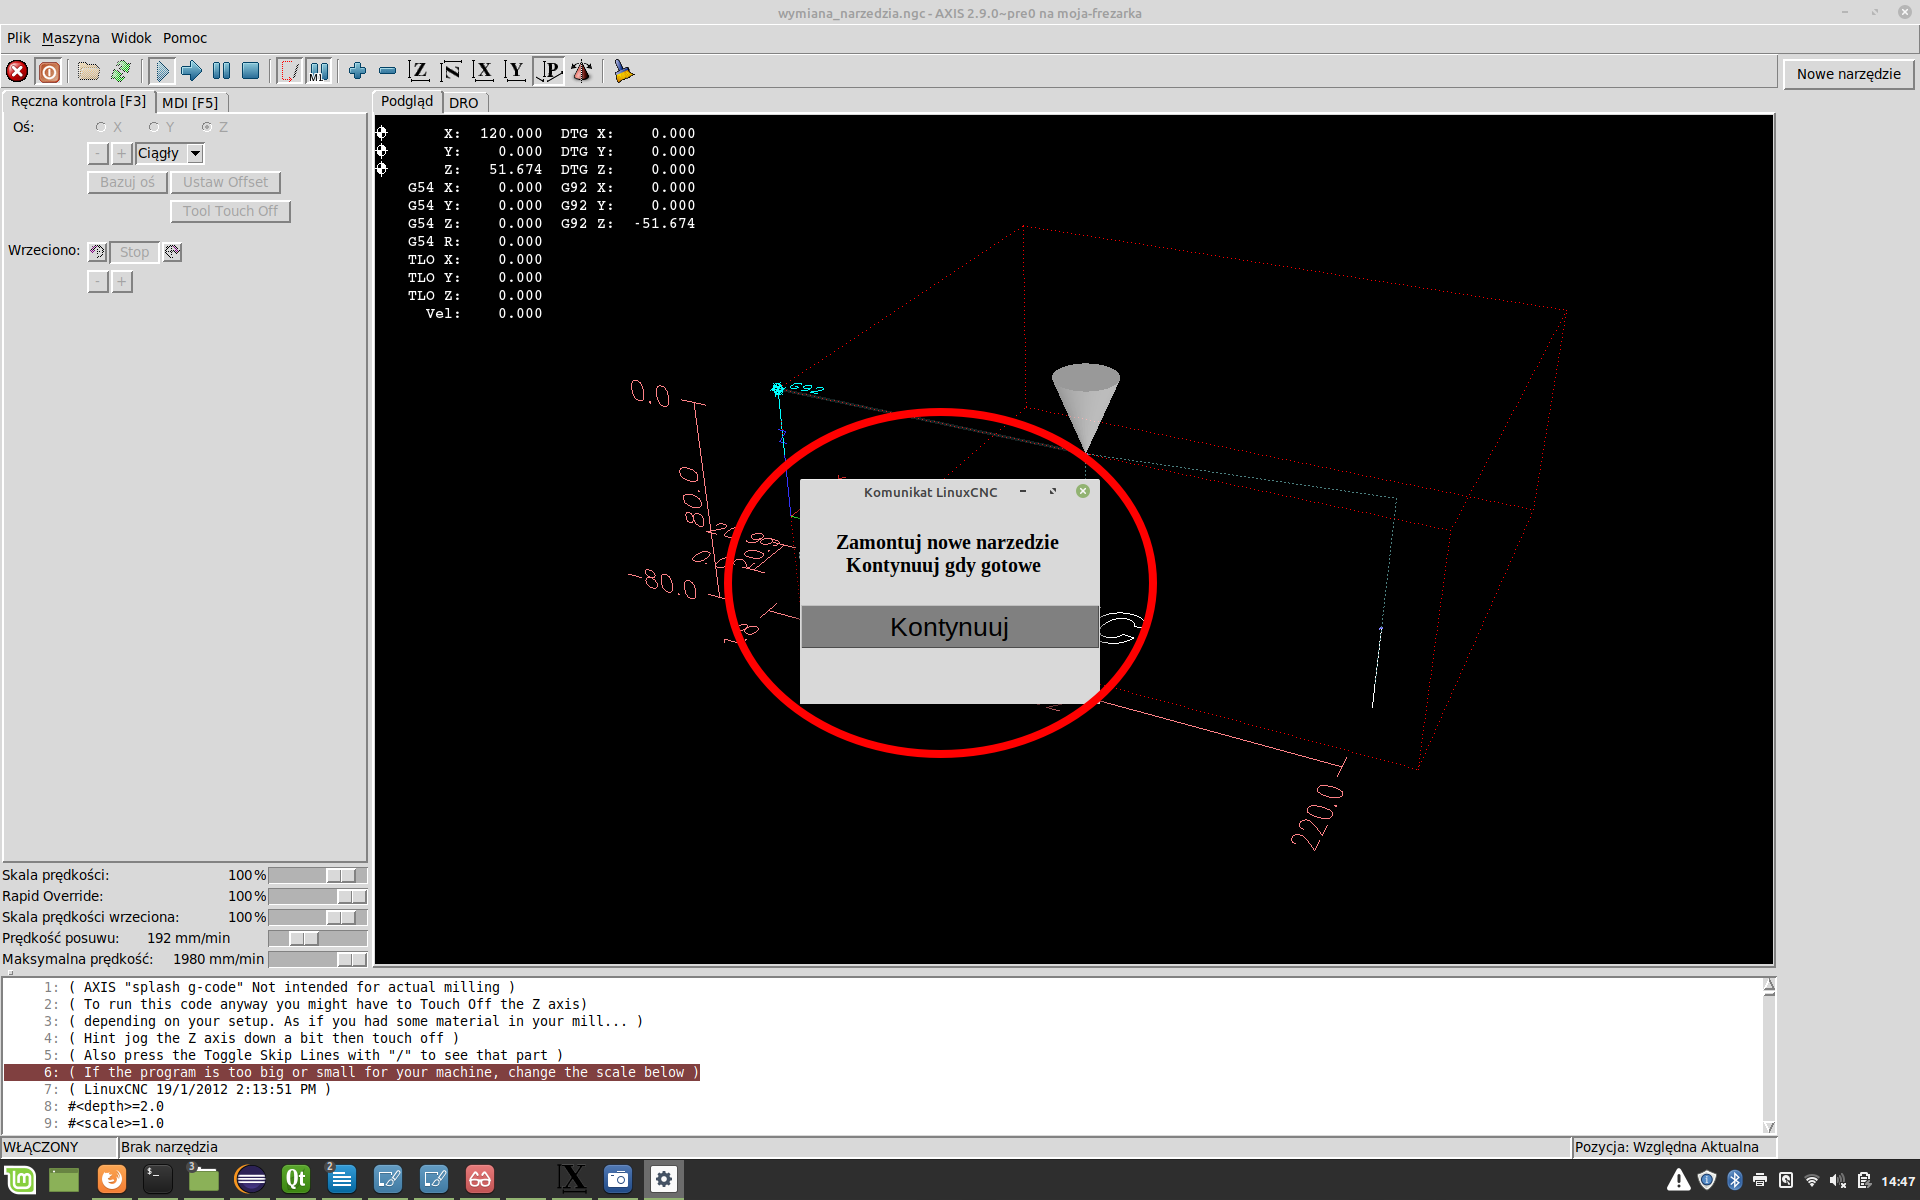
Task: Switch to perspective P view
Action: 549,71
